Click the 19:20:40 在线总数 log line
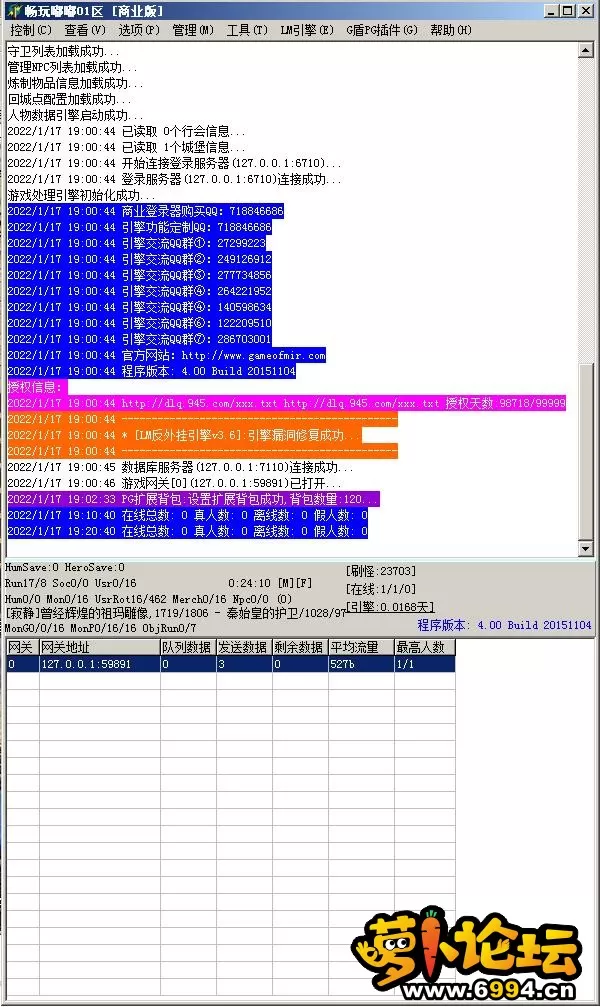Image resolution: width=600 pixels, height=1007 pixels. [188, 531]
